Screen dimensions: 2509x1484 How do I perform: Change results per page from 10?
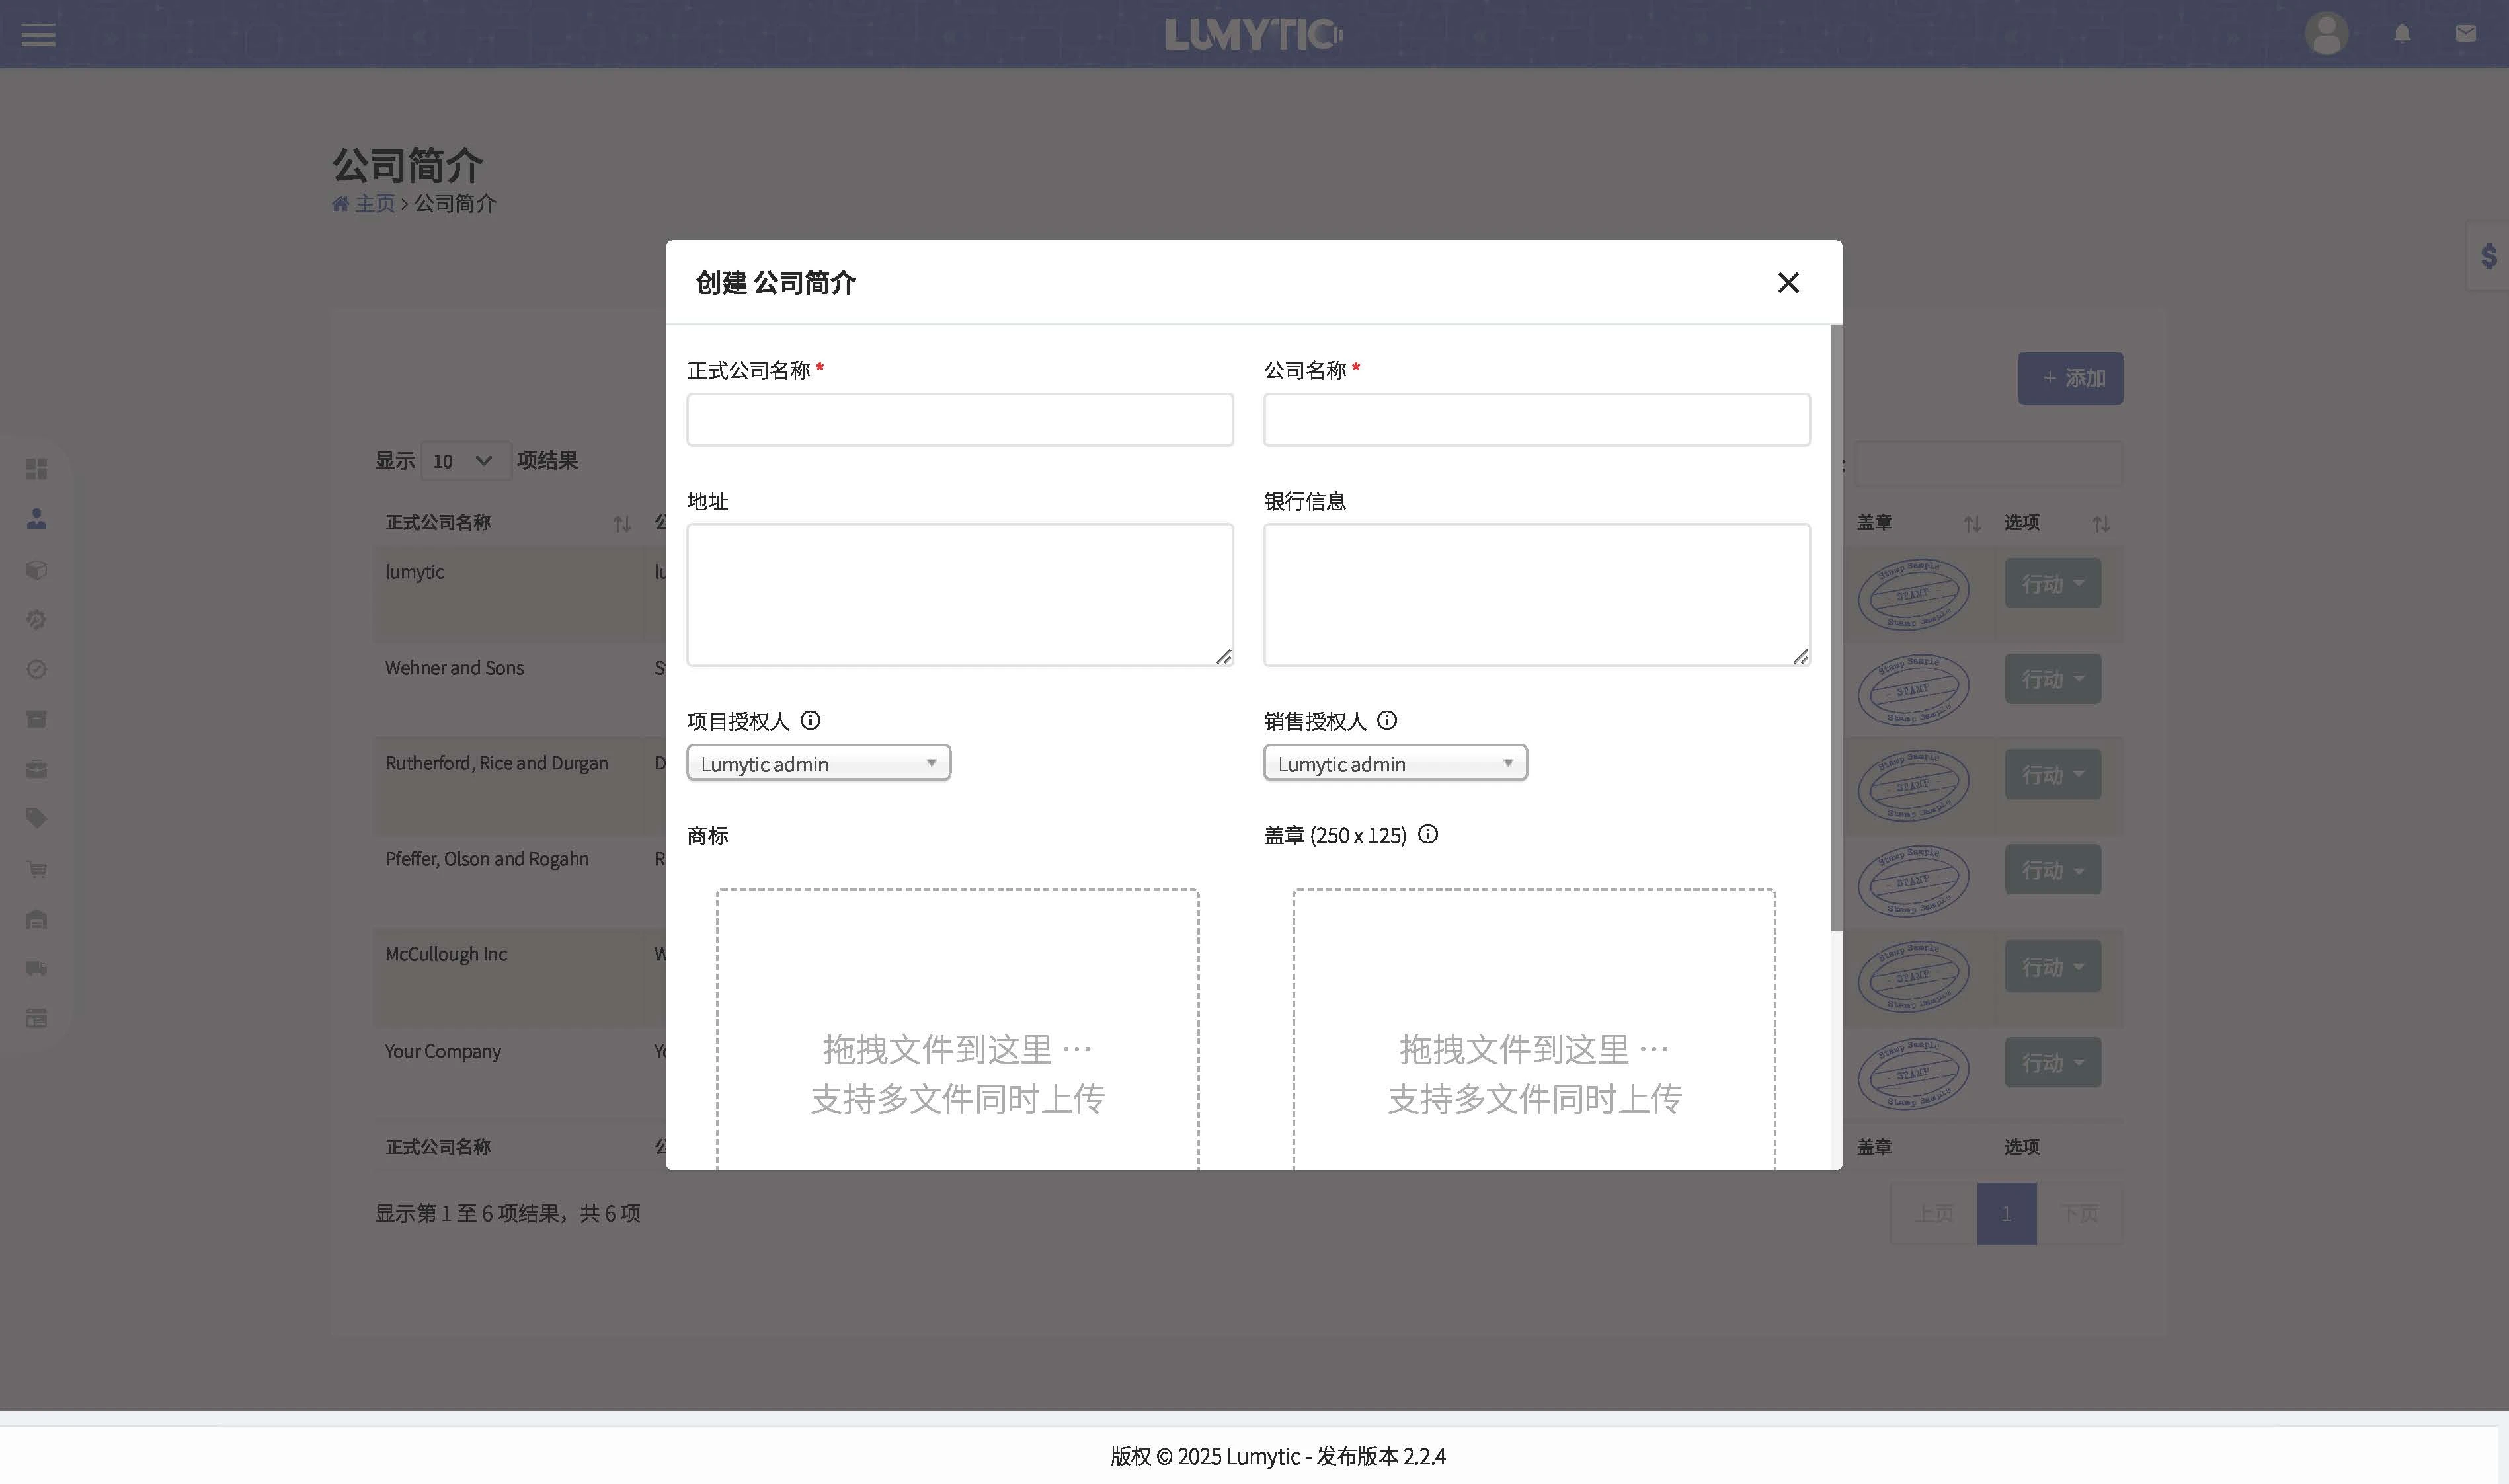[464, 461]
